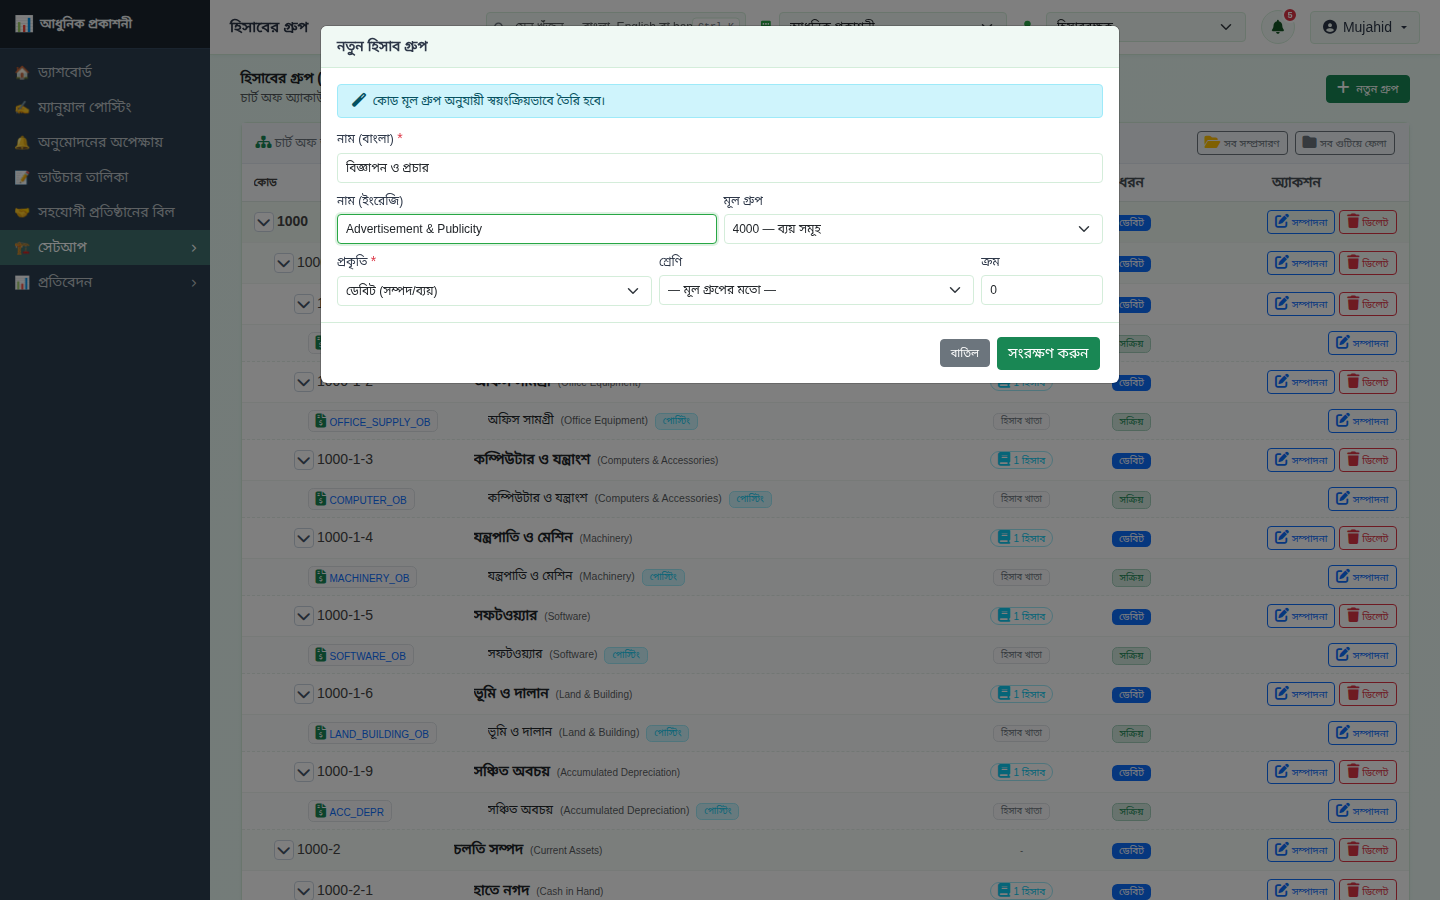Open the notification bell
Image resolution: width=1440 pixels, height=900 pixels.
coord(1277,27)
